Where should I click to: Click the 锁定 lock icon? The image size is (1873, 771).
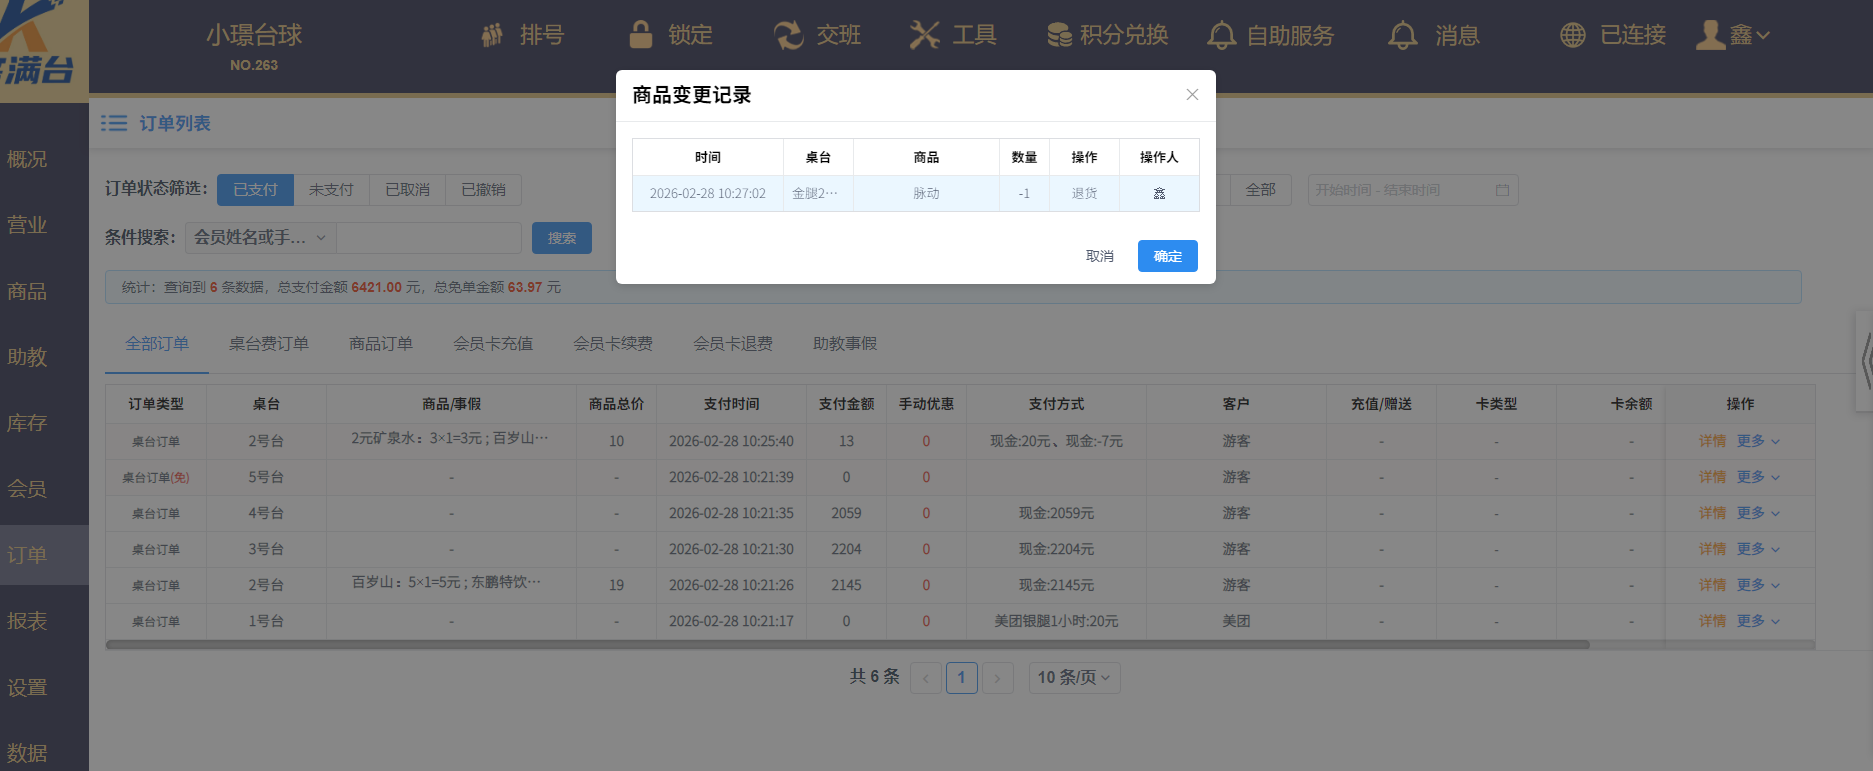pos(641,35)
